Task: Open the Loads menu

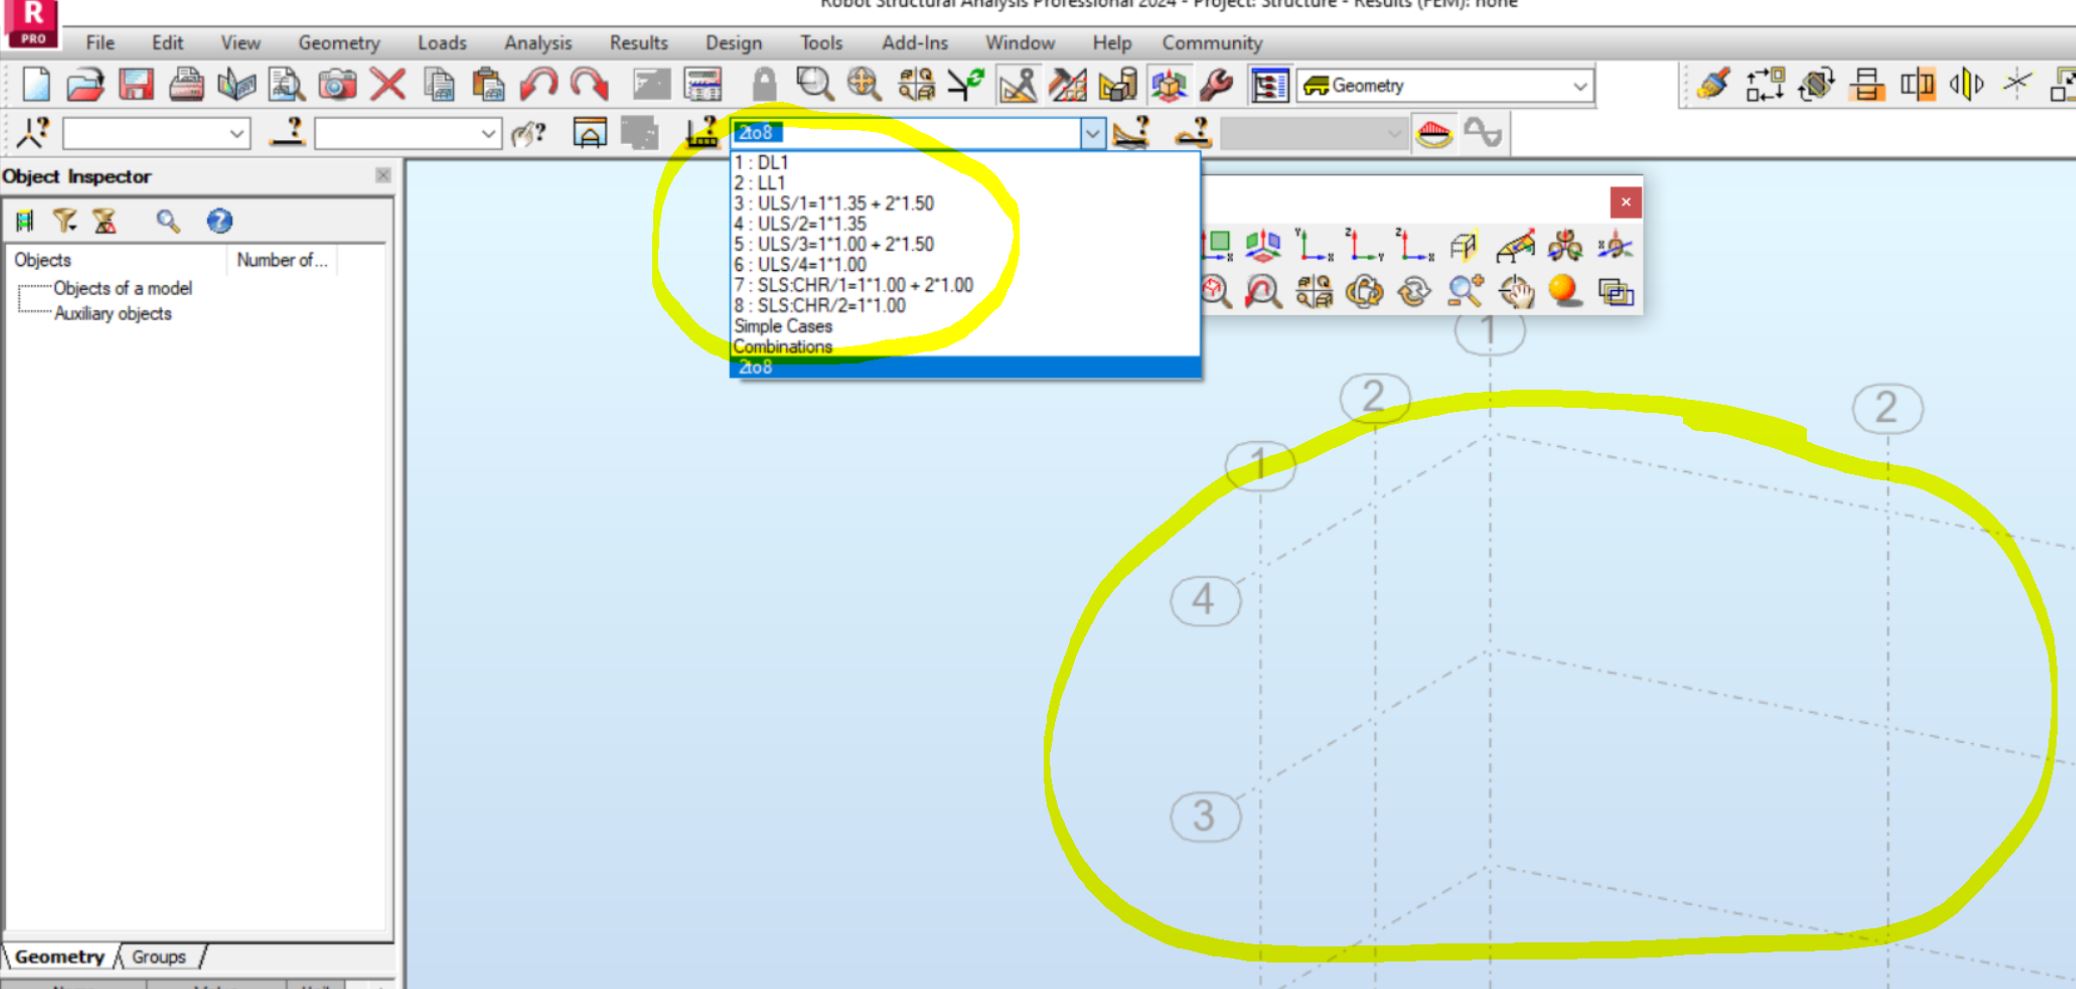Action: coord(442,43)
